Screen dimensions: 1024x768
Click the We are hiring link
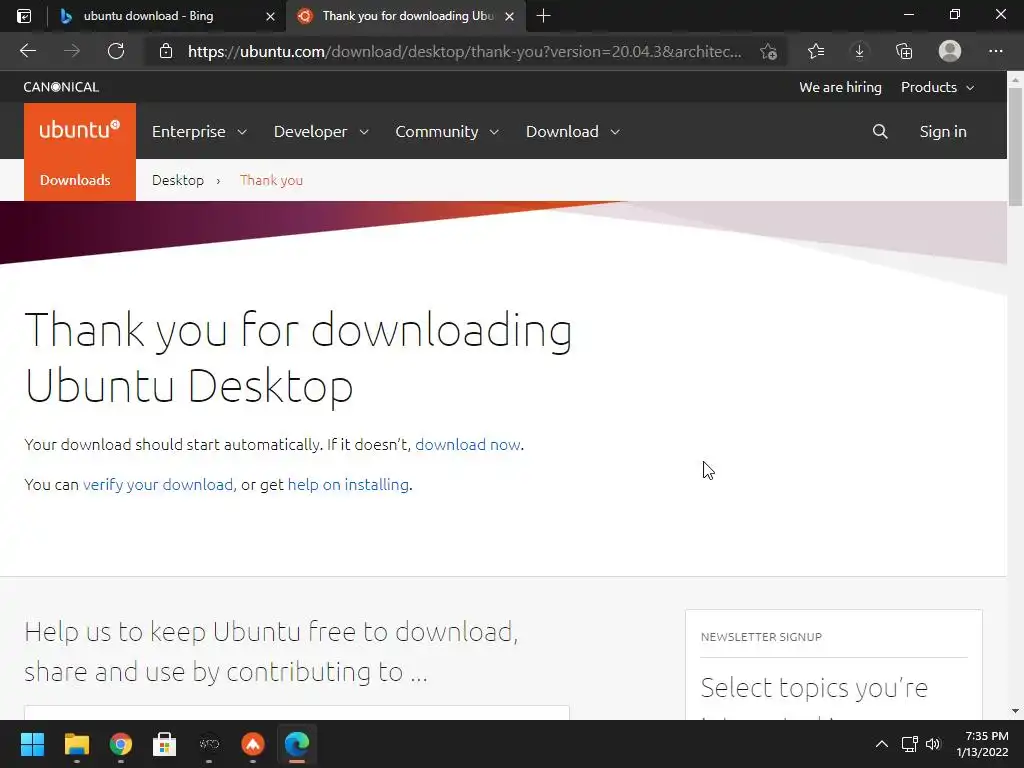pyautogui.click(x=840, y=87)
